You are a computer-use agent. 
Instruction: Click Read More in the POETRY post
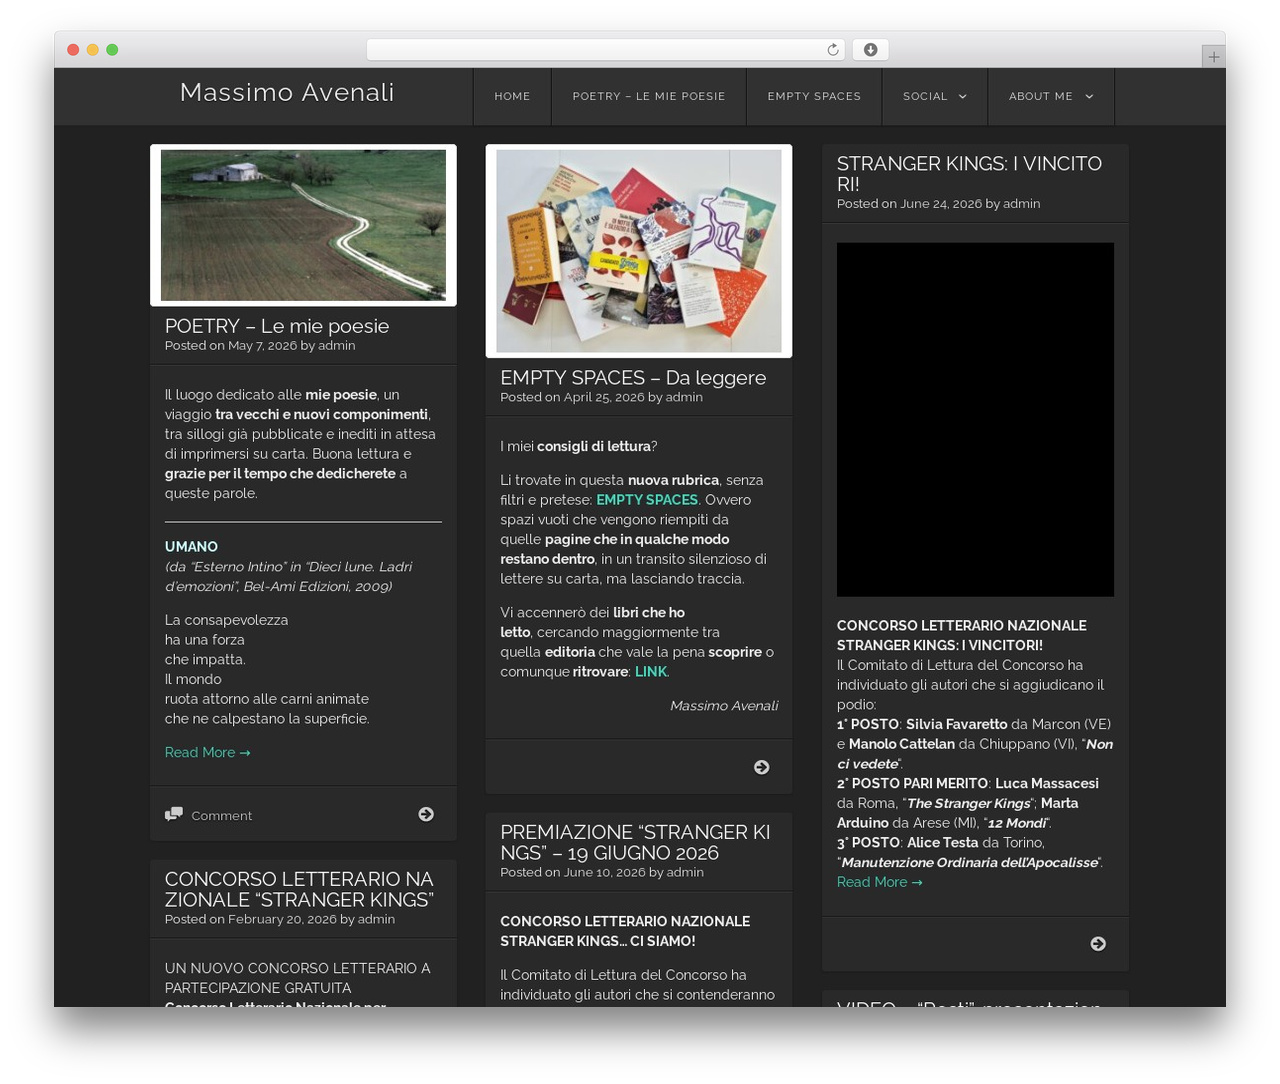pos(208,752)
